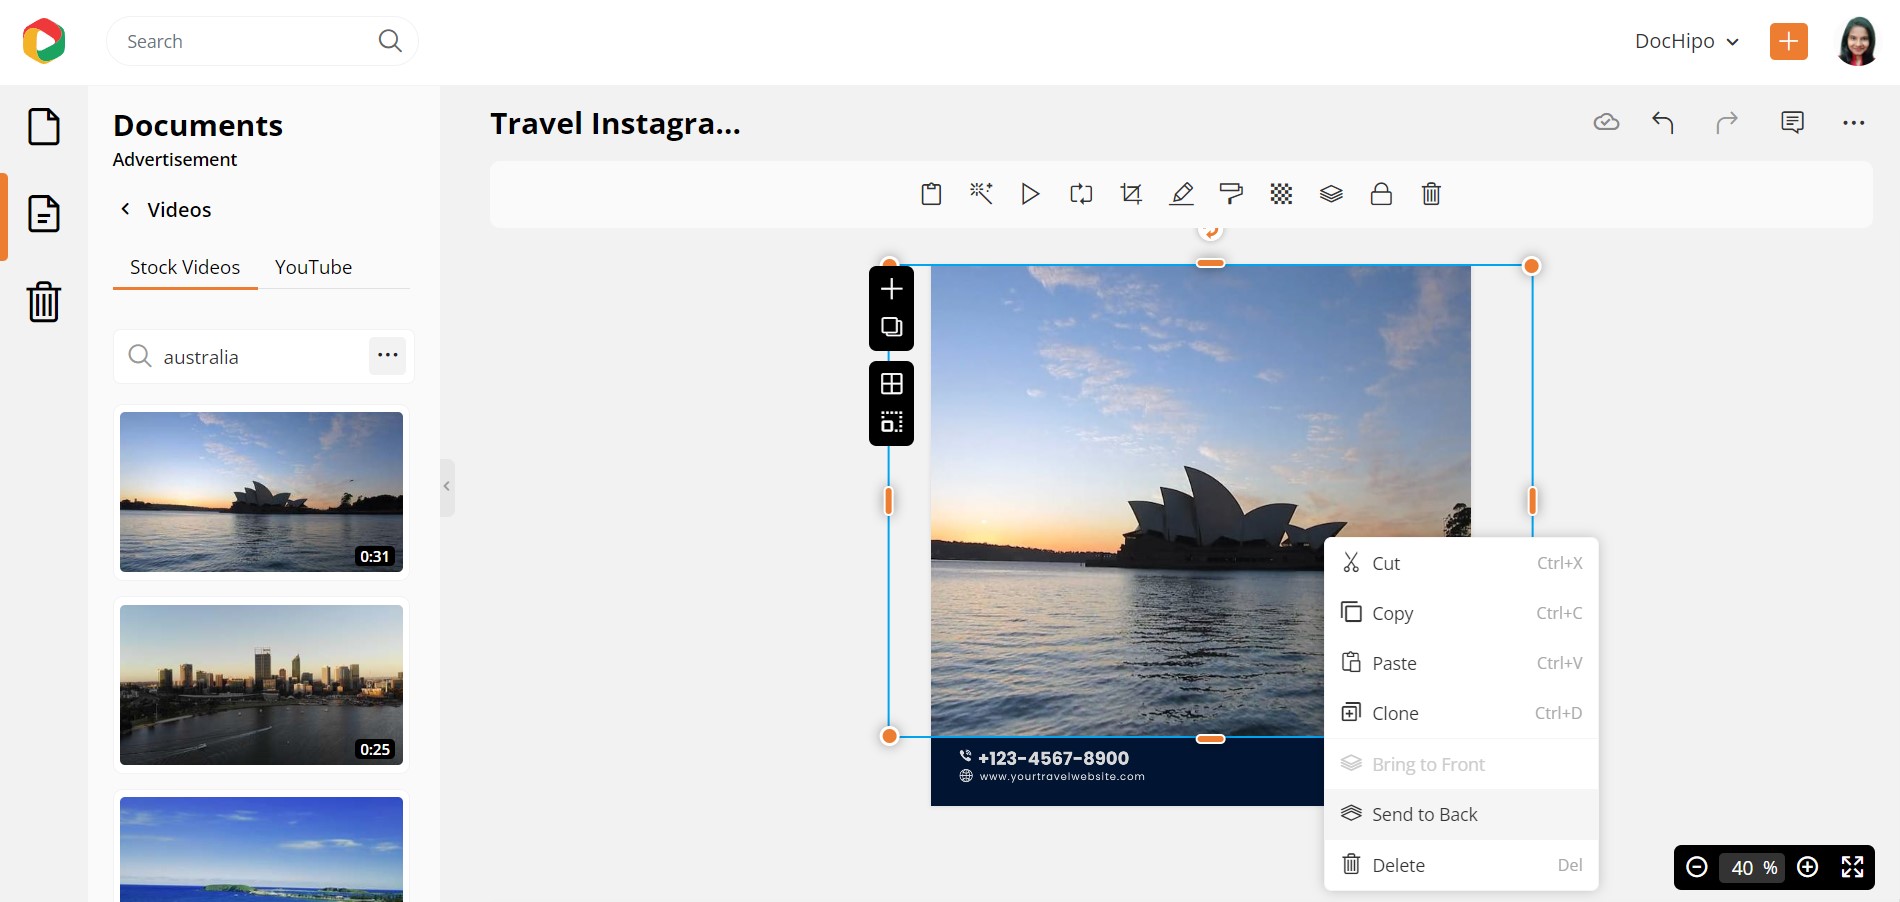1900x902 pixels.
Task: Open the trash sidebar icon
Action: (44, 301)
